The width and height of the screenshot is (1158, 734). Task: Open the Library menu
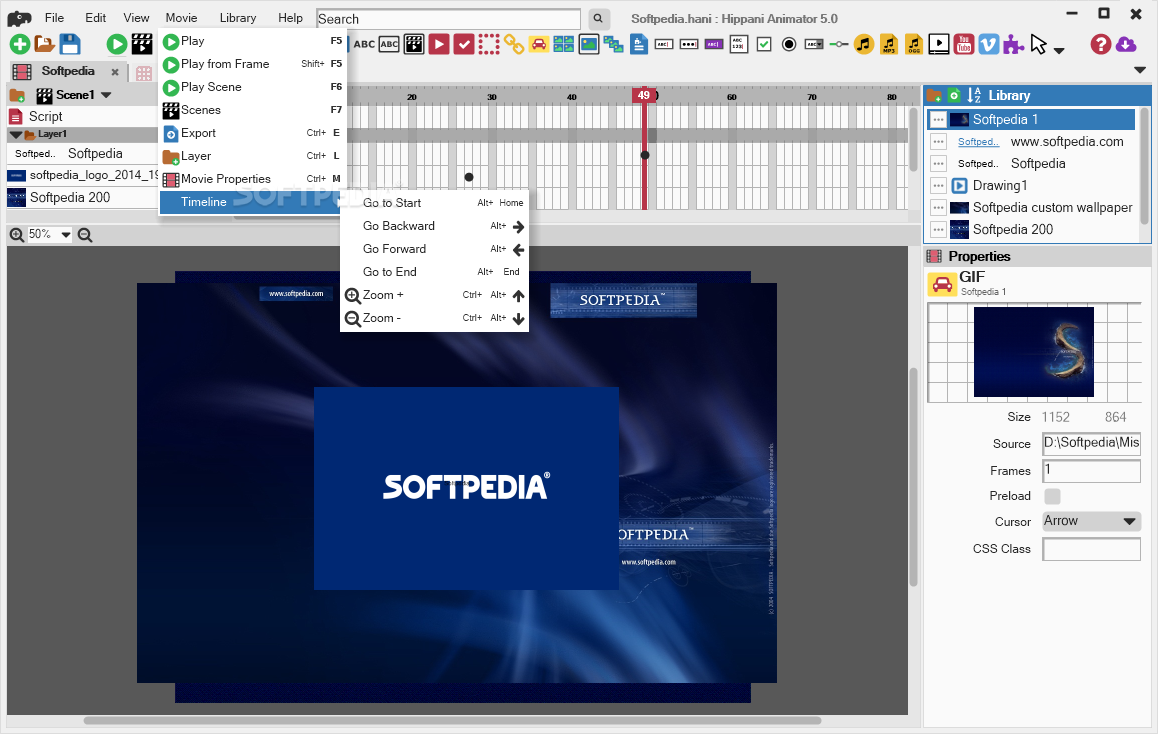pyautogui.click(x=238, y=18)
